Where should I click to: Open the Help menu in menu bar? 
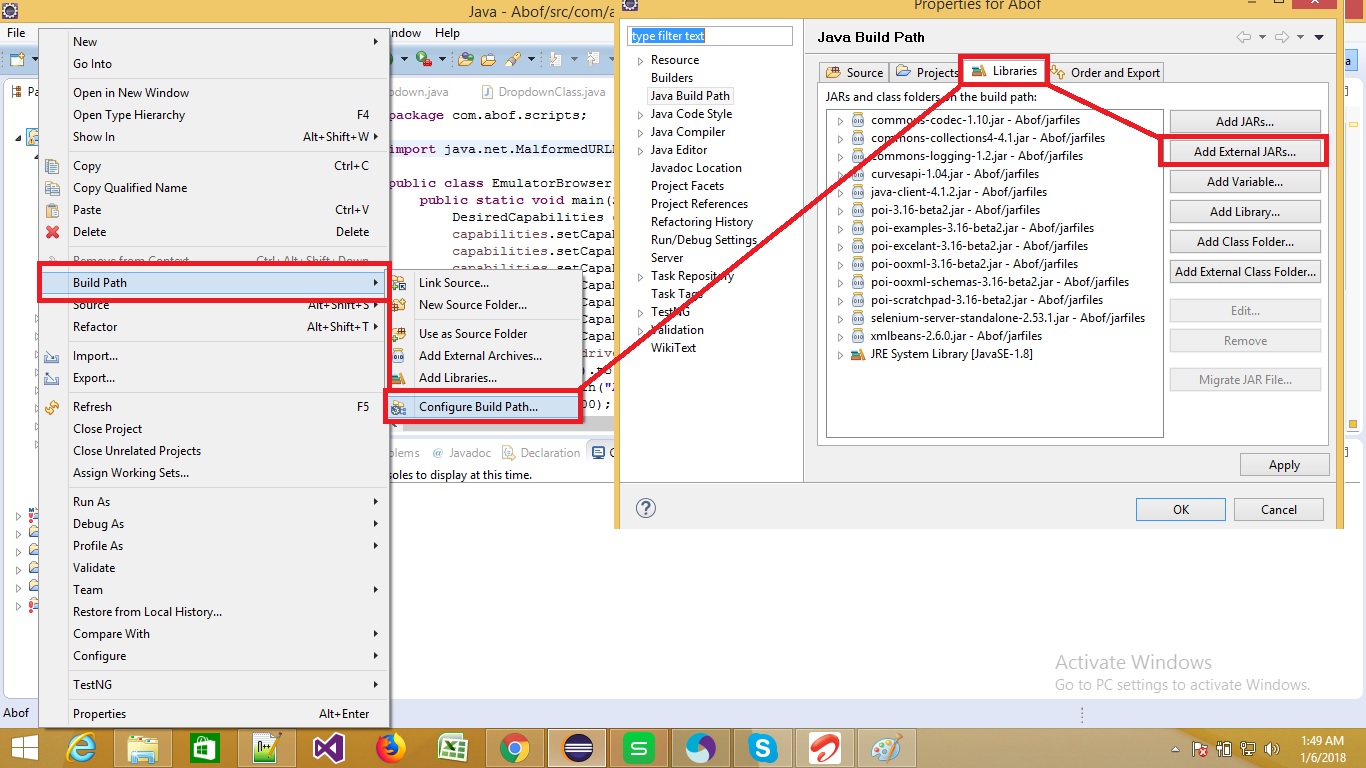[x=447, y=33]
